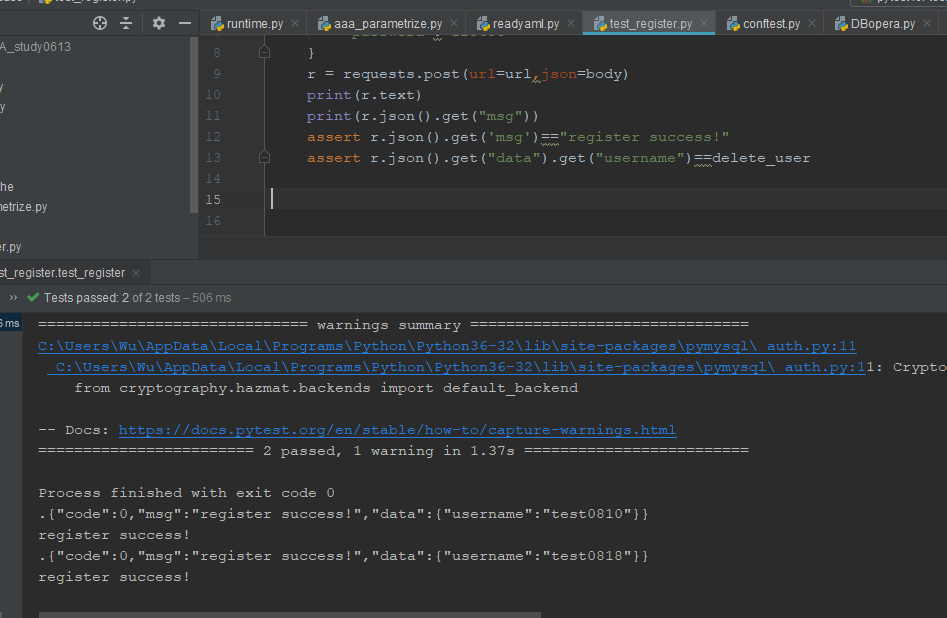Close the readyaml.py tab
This screenshot has width=947, height=618.
pyautogui.click(x=570, y=24)
